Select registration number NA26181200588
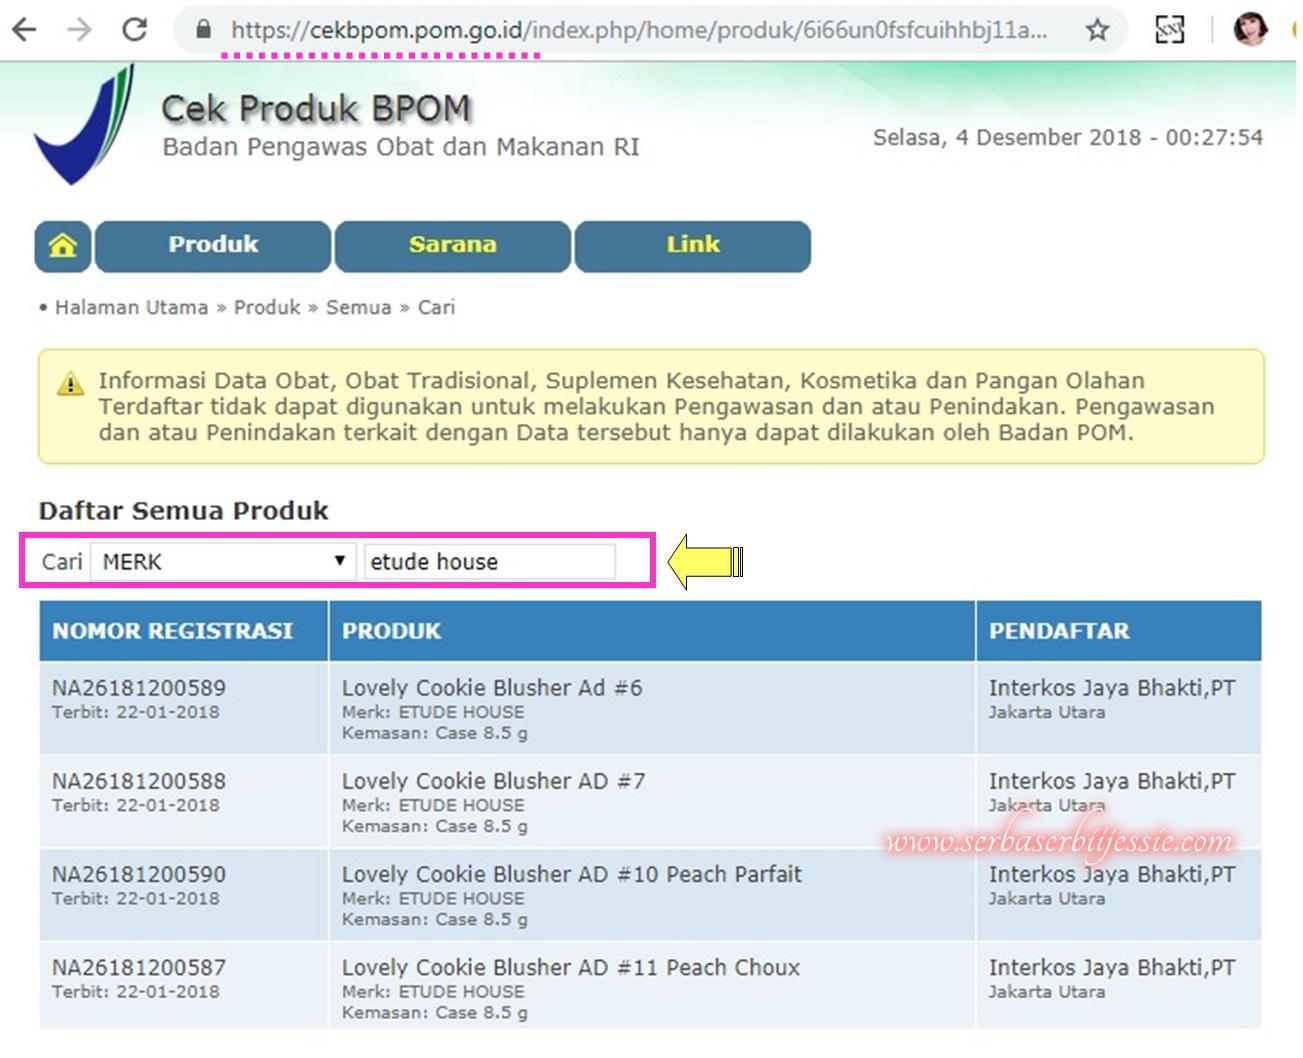The height and width of the screenshot is (1058, 1303). (139, 781)
